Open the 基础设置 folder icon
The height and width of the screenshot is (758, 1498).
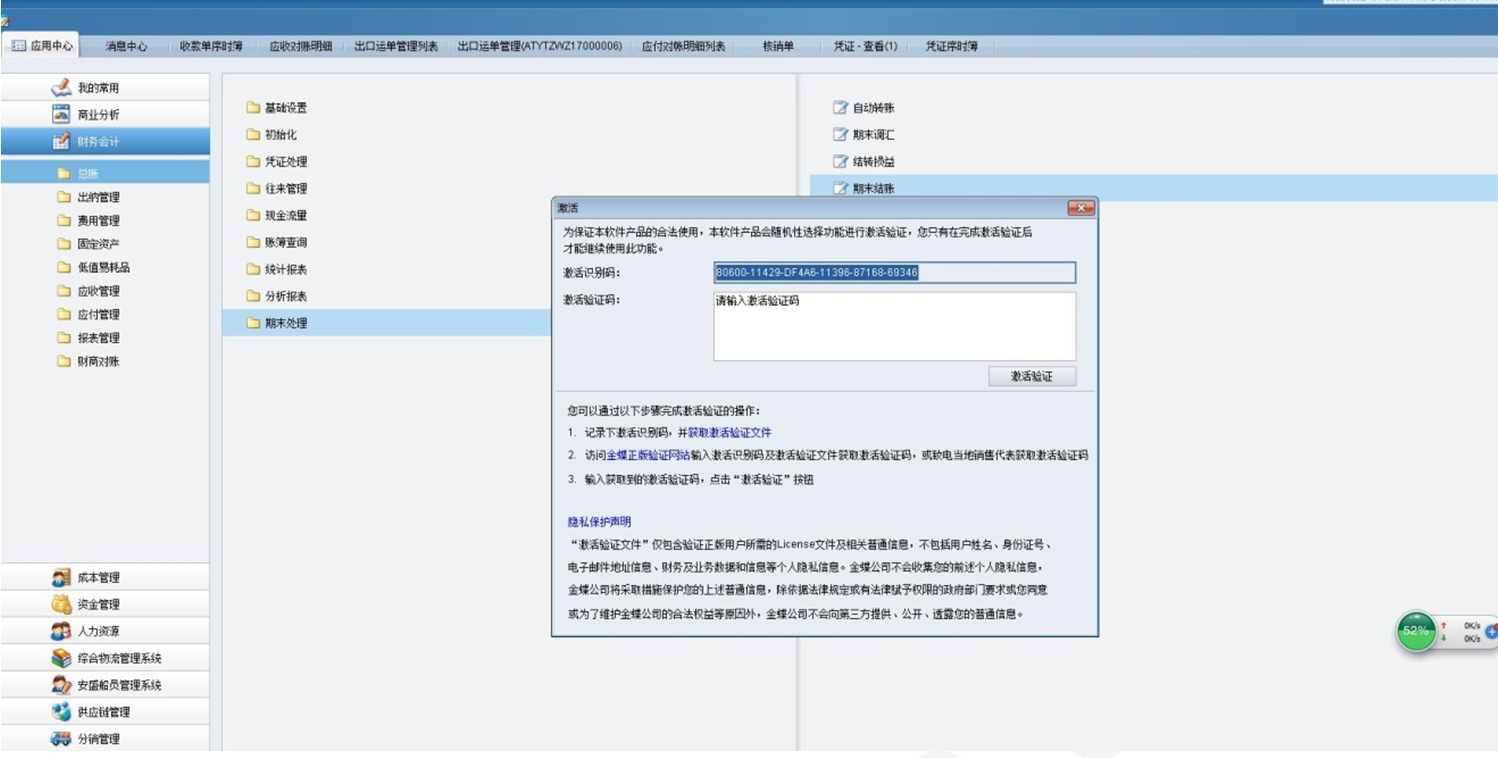(x=253, y=108)
